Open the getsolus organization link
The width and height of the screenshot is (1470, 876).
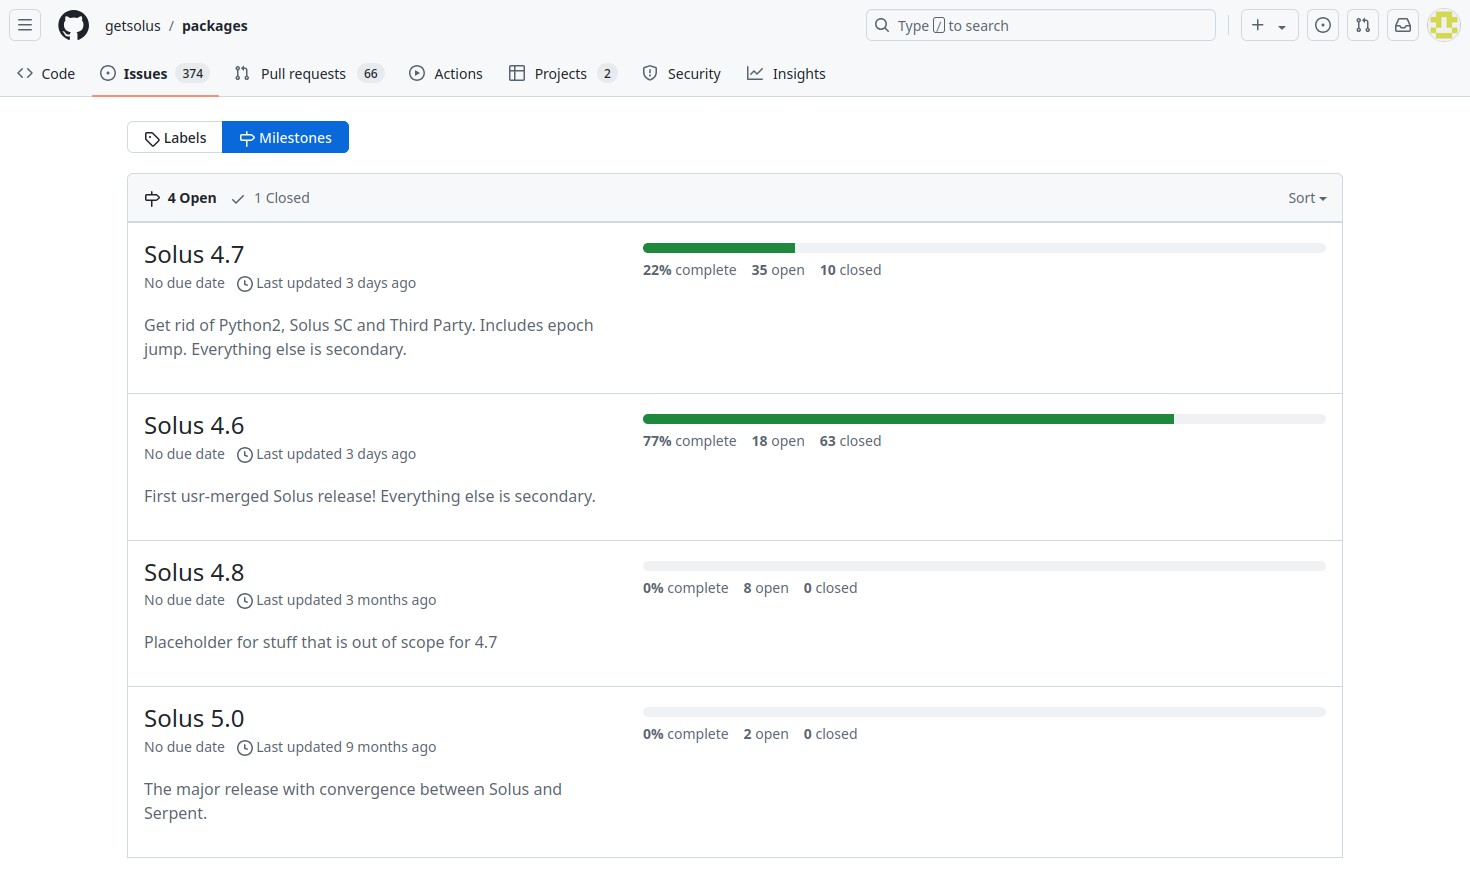pyautogui.click(x=133, y=26)
